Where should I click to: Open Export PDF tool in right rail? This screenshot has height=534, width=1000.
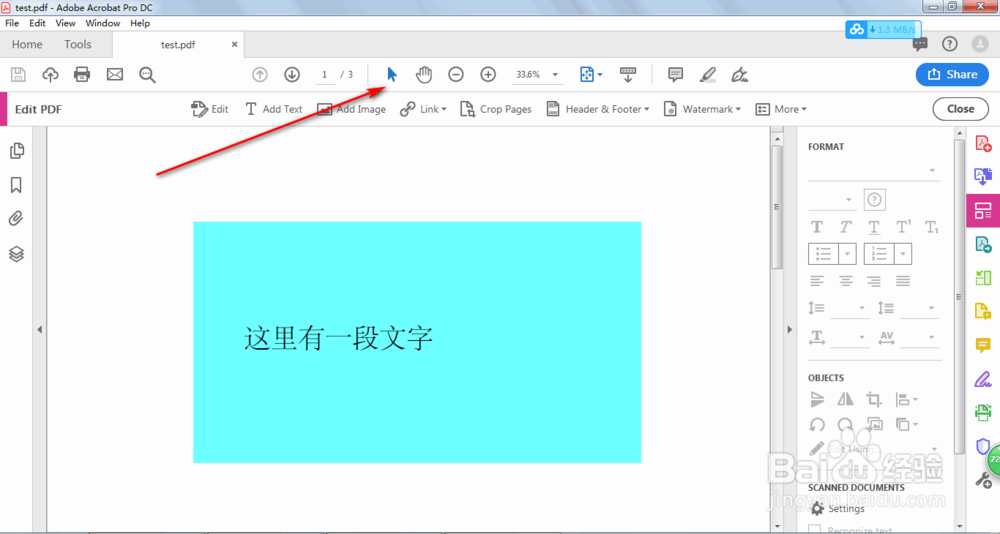(983, 176)
